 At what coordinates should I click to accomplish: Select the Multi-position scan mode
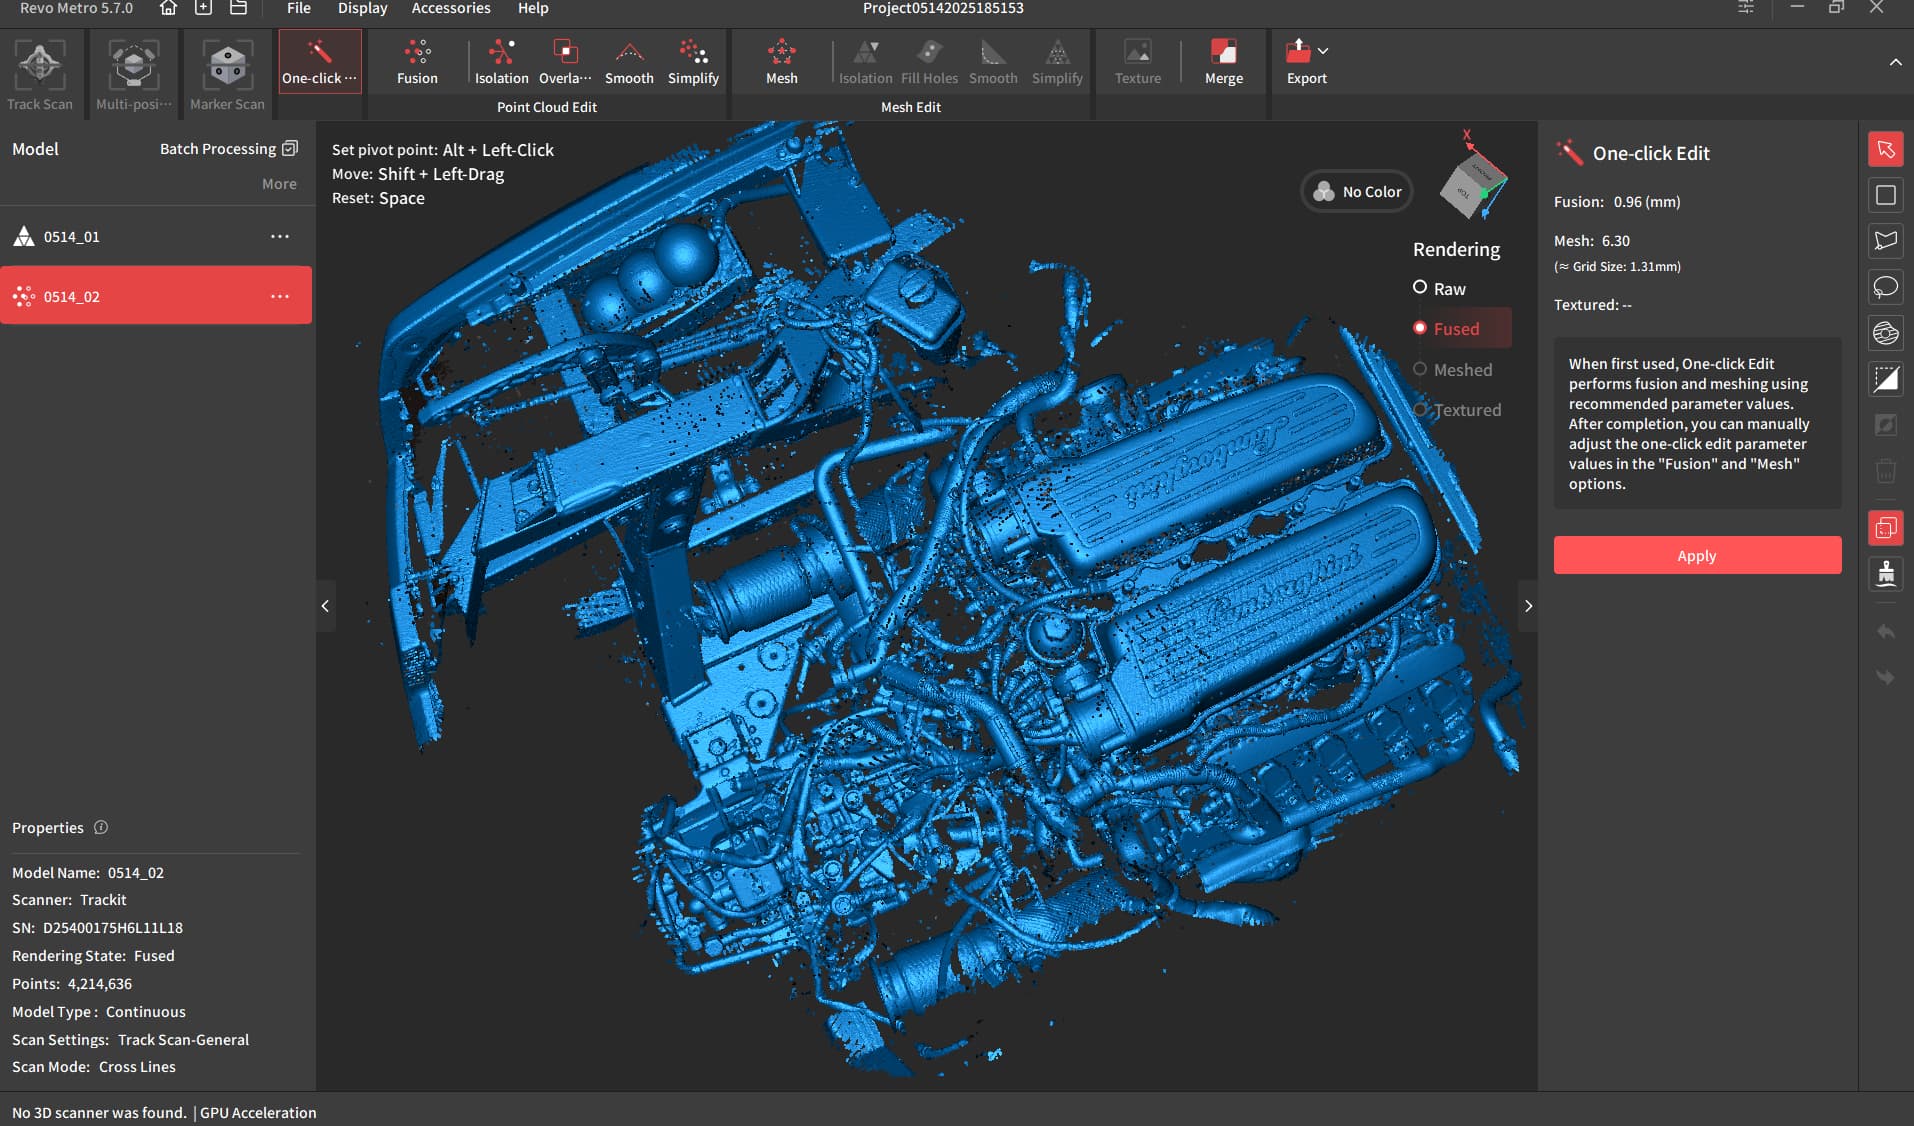[x=134, y=75]
